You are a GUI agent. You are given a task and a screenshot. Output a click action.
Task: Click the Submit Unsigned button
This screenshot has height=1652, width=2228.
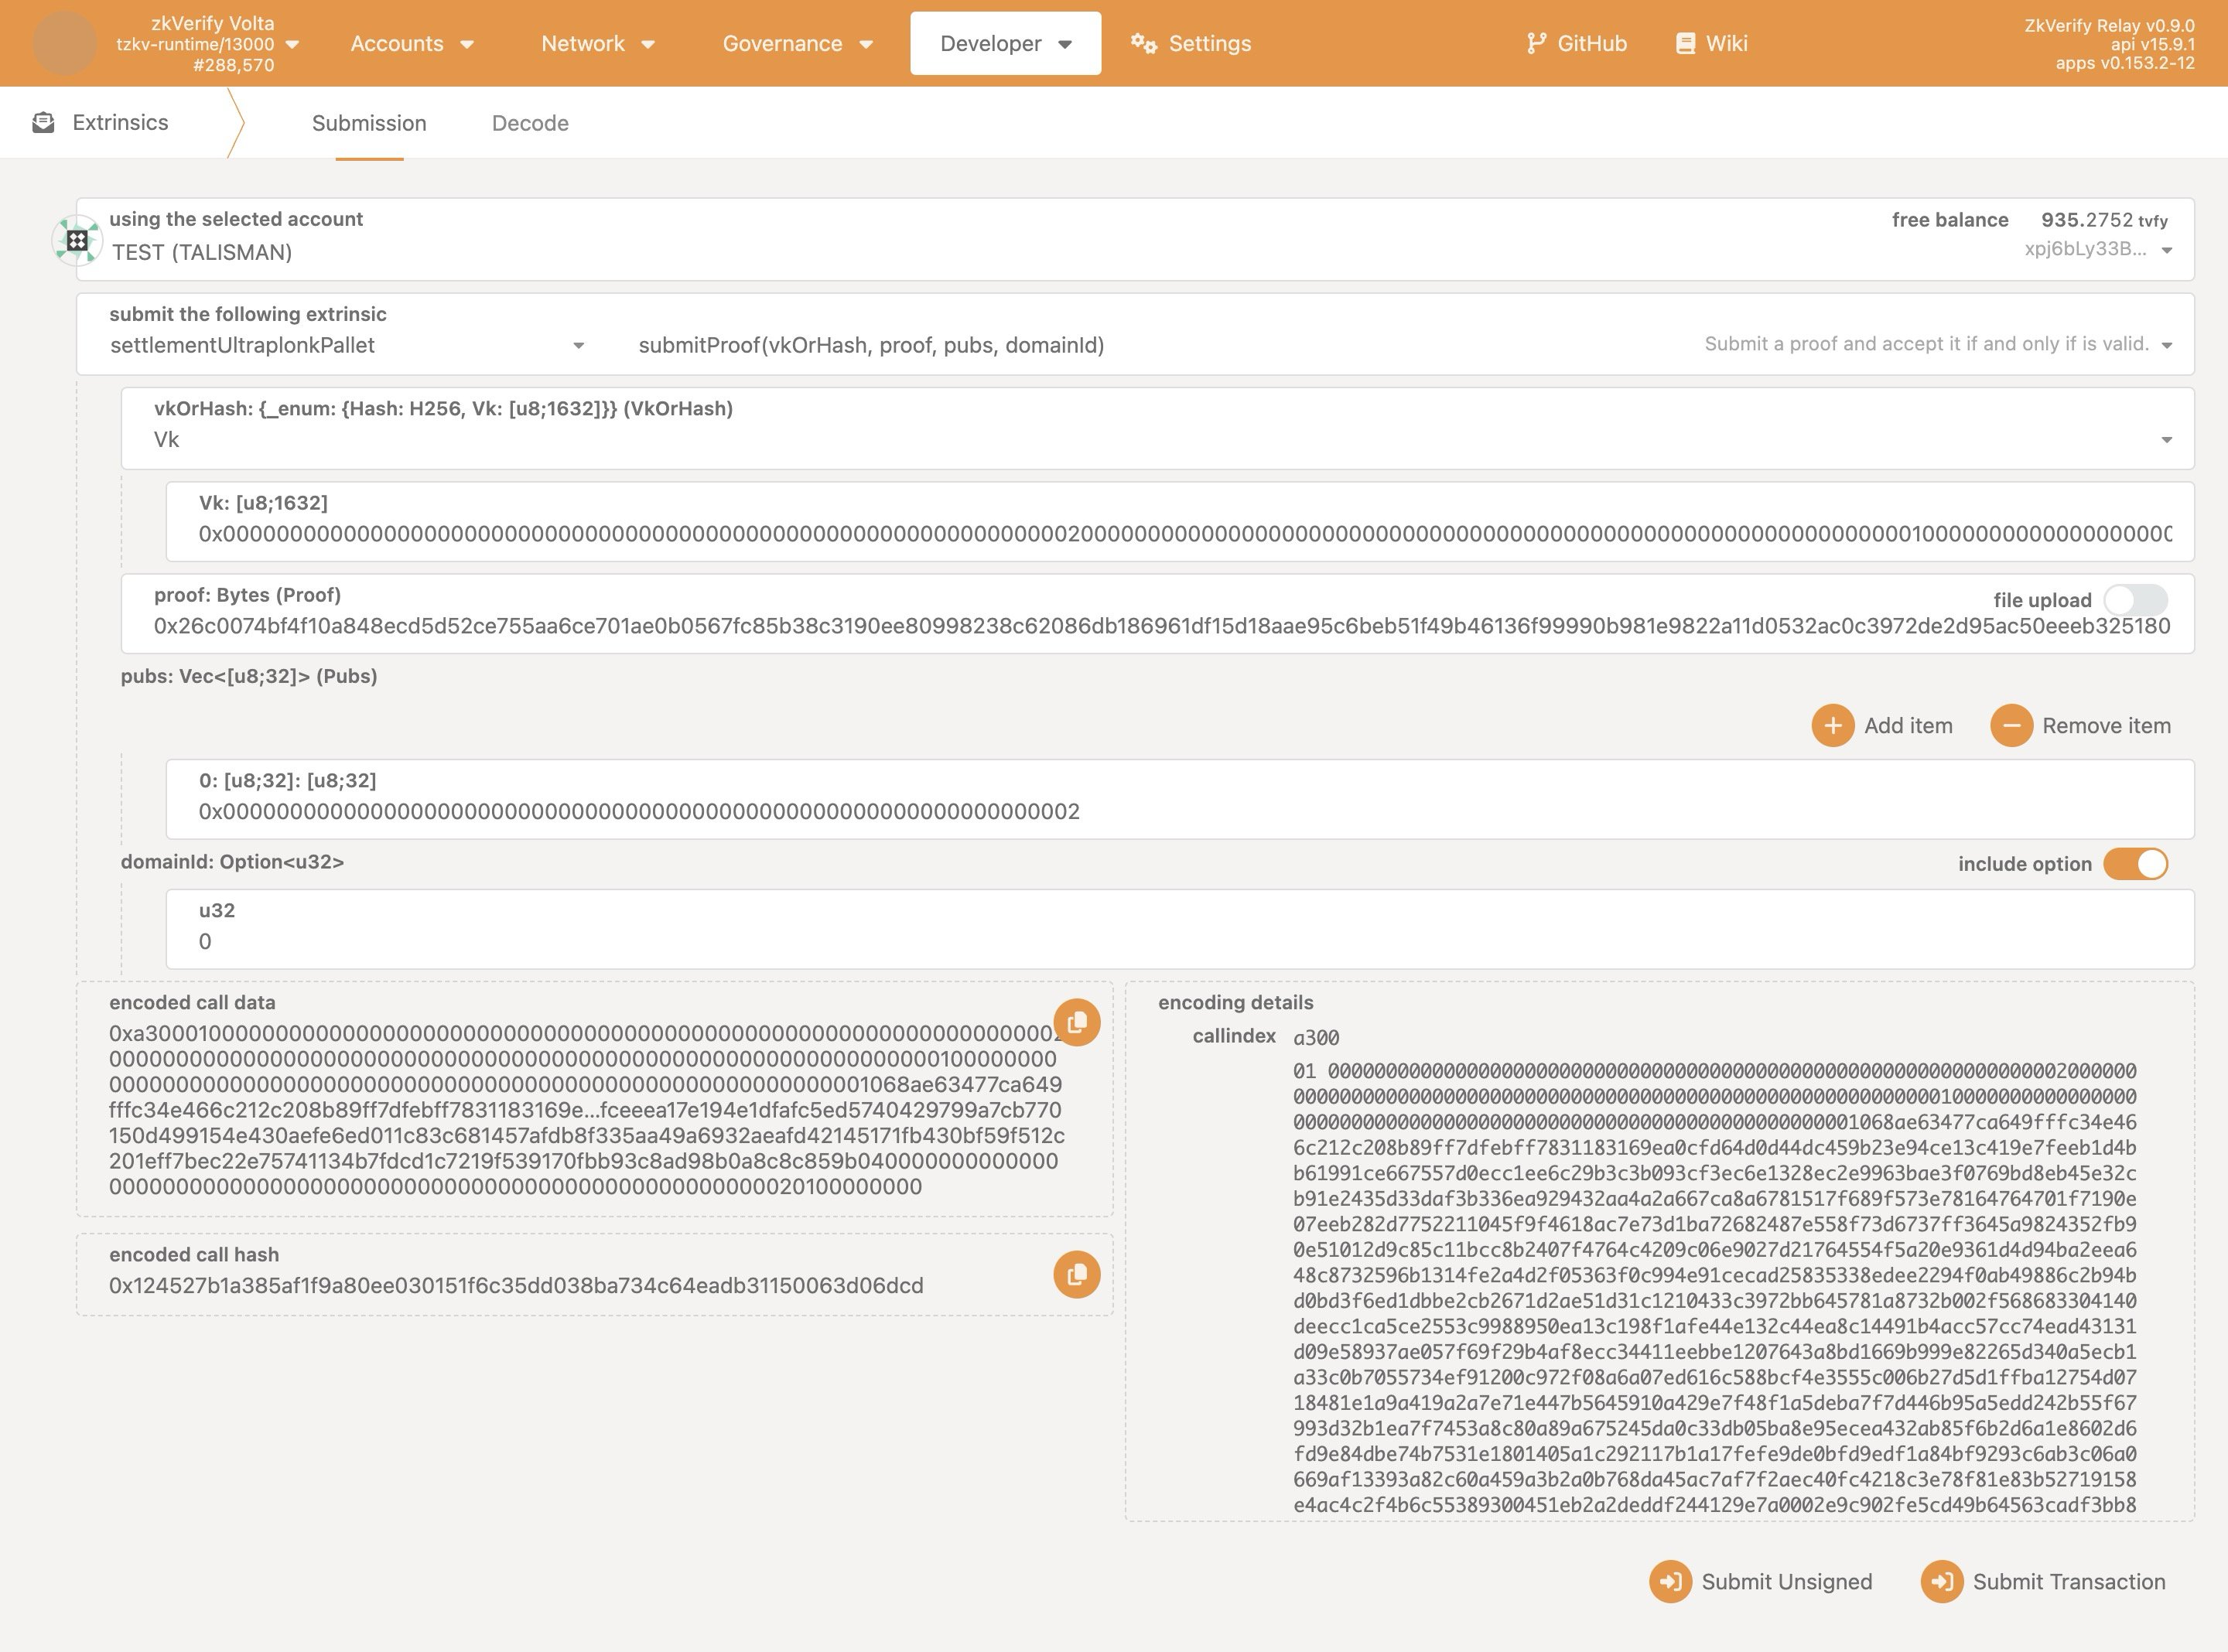[x=1761, y=1581]
